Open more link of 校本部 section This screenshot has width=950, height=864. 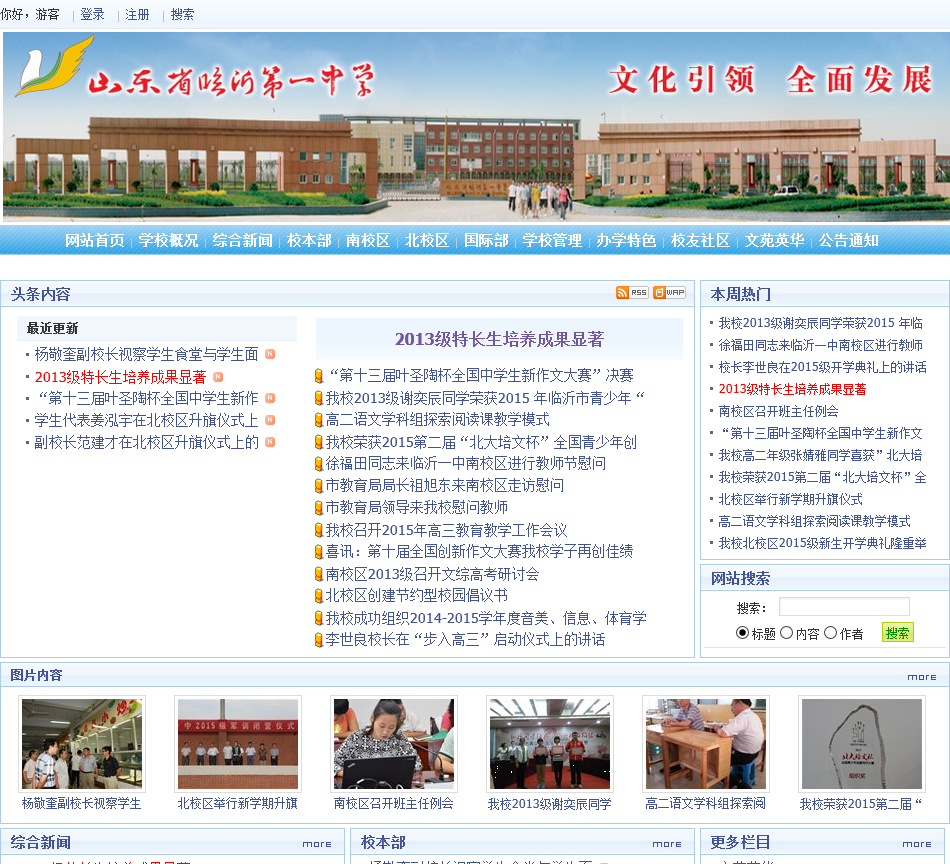[x=667, y=844]
